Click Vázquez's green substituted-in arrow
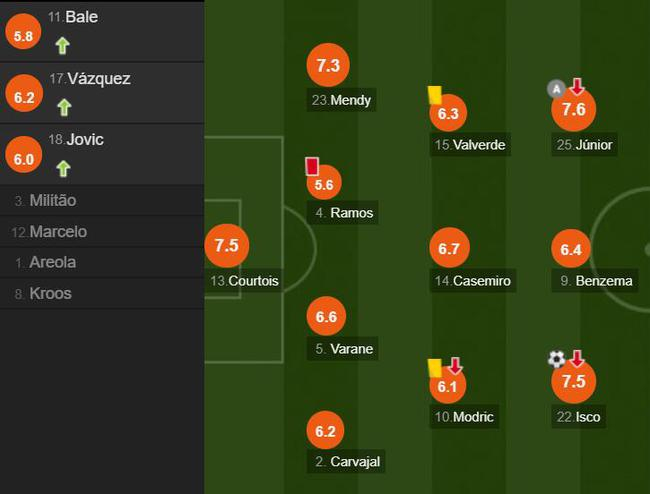 (64, 107)
